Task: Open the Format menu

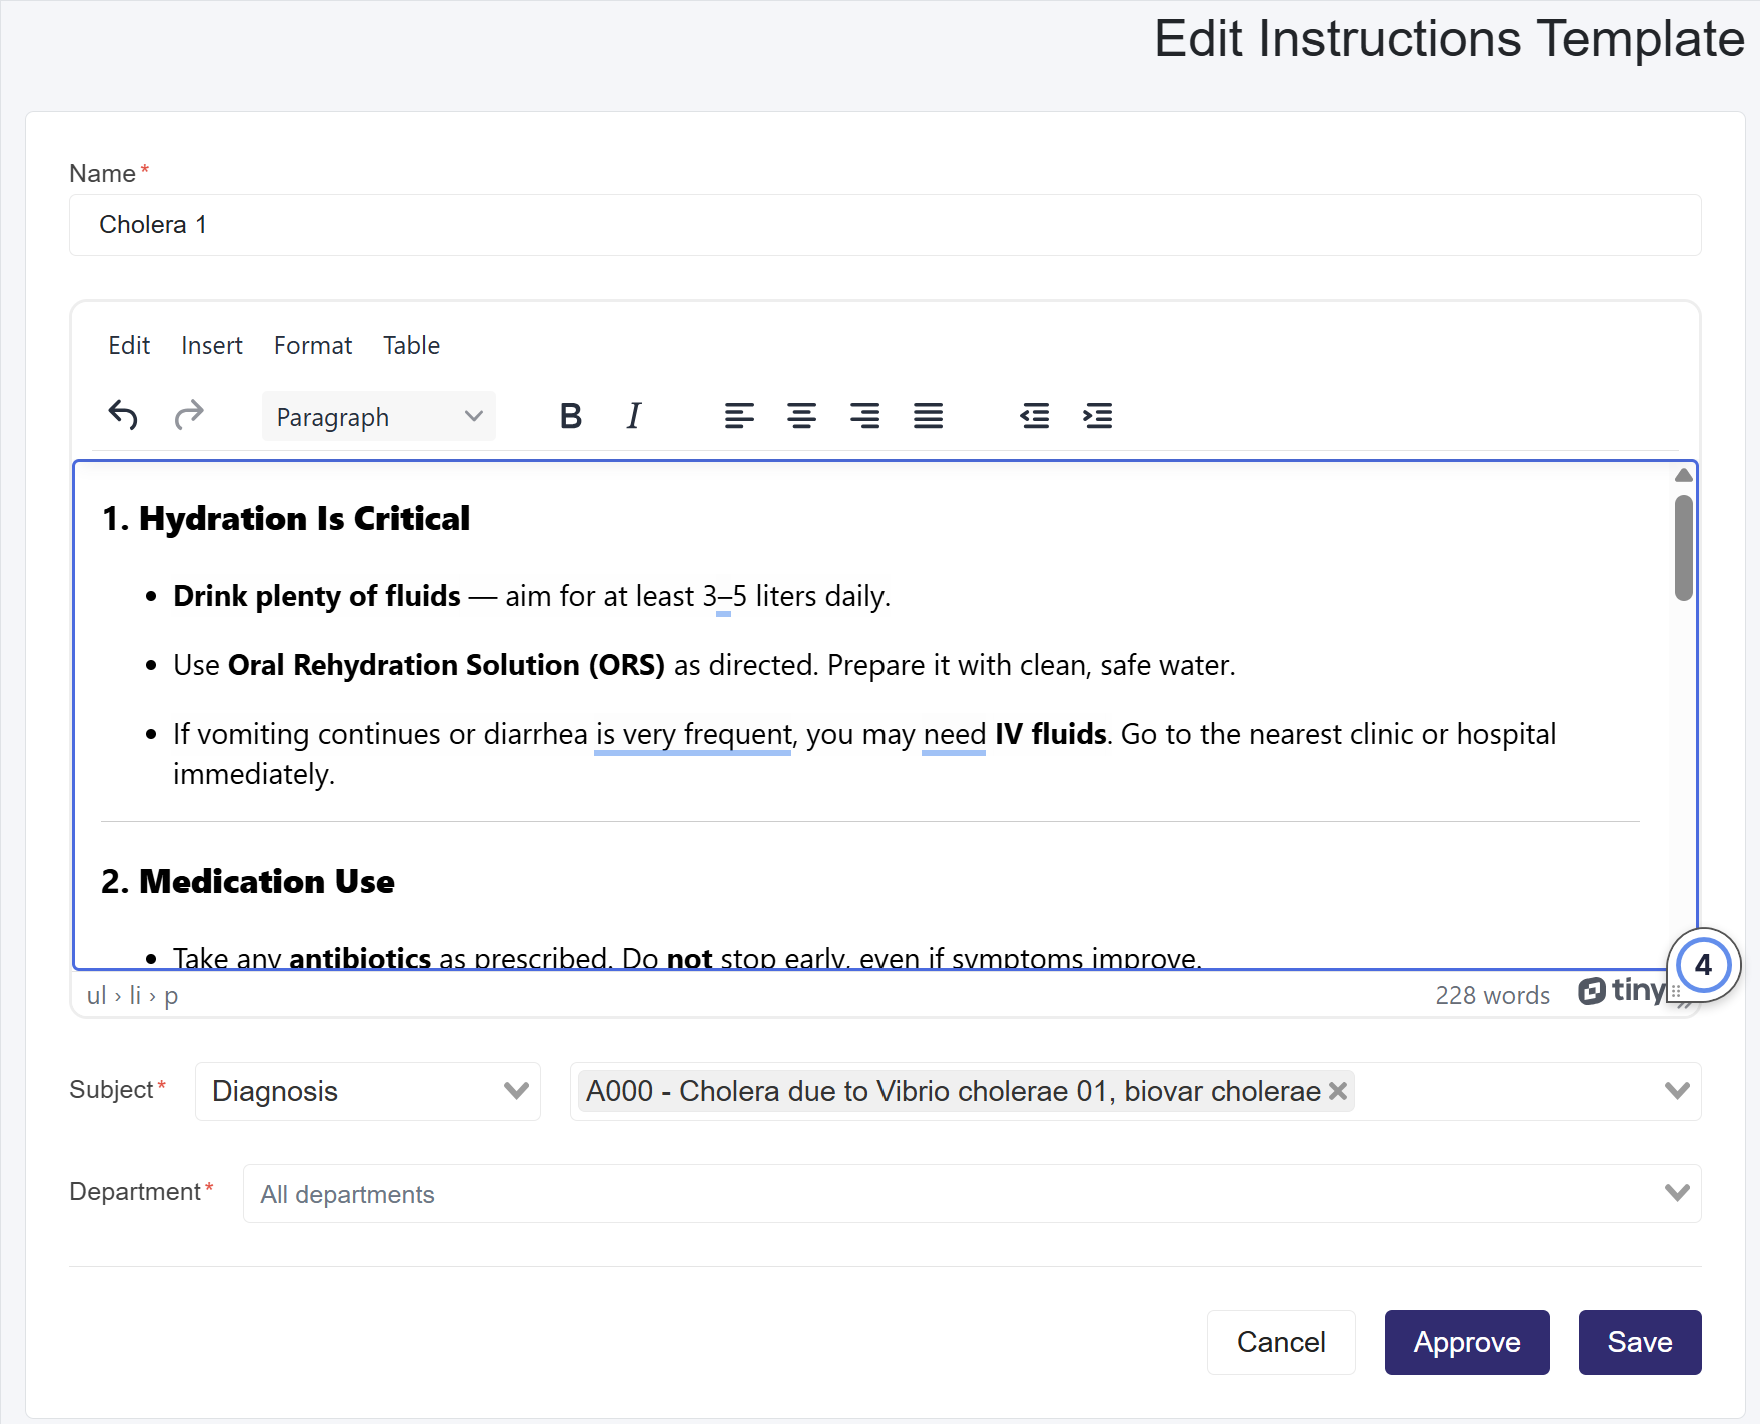Action: pyautogui.click(x=312, y=346)
